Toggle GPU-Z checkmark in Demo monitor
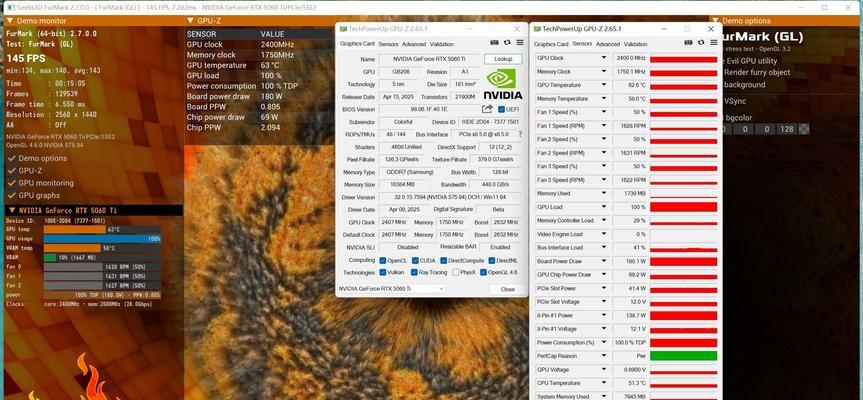 point(12,171)
